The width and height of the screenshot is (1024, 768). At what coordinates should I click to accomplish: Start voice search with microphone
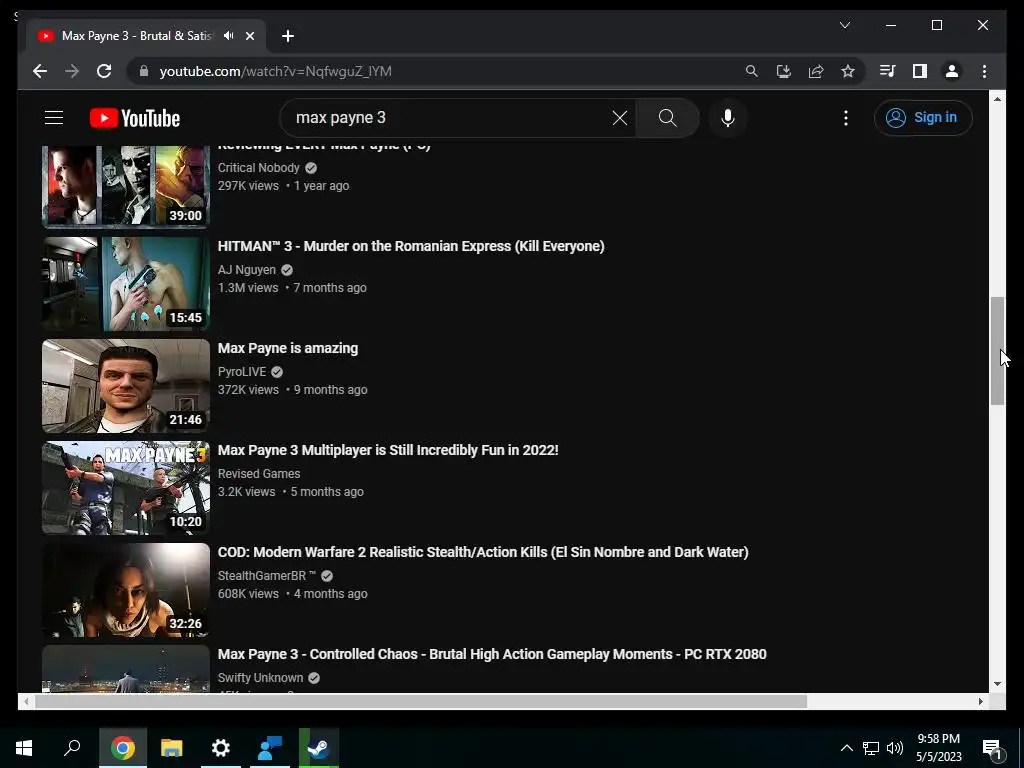coord(728,118)
